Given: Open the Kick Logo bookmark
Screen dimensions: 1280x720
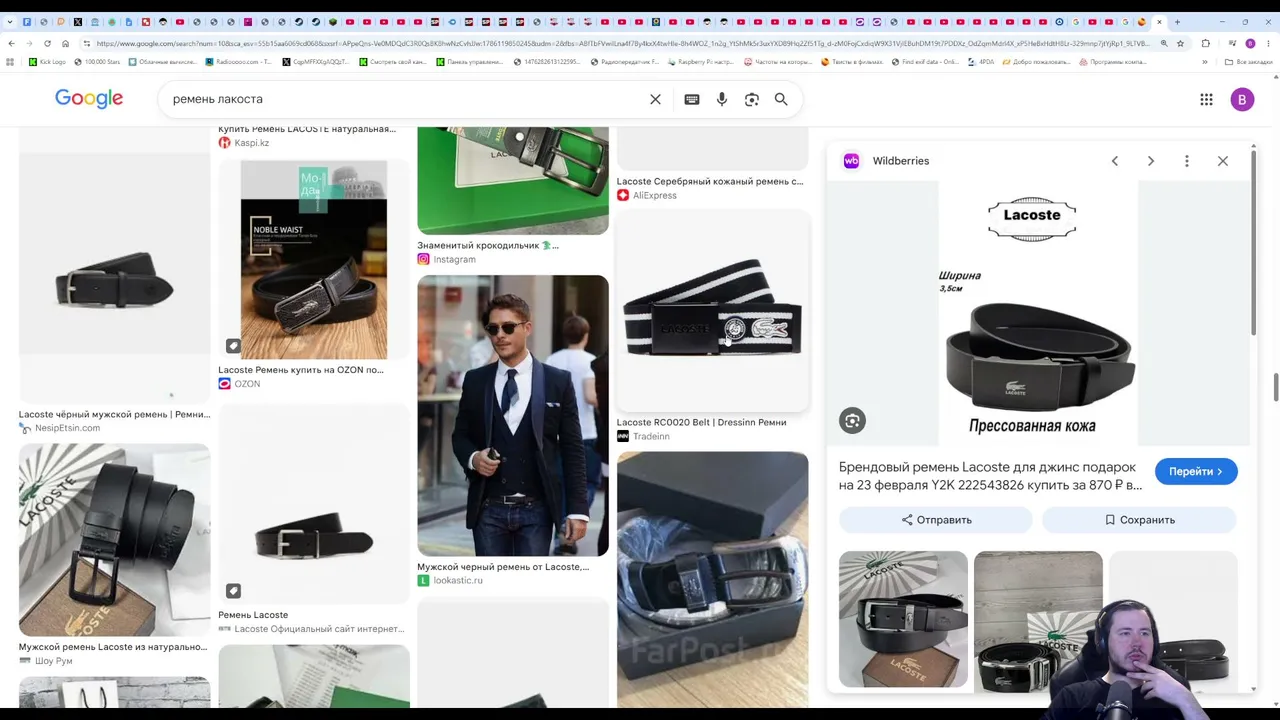Looking at the screenshot, I should click(x=47, y=62).
